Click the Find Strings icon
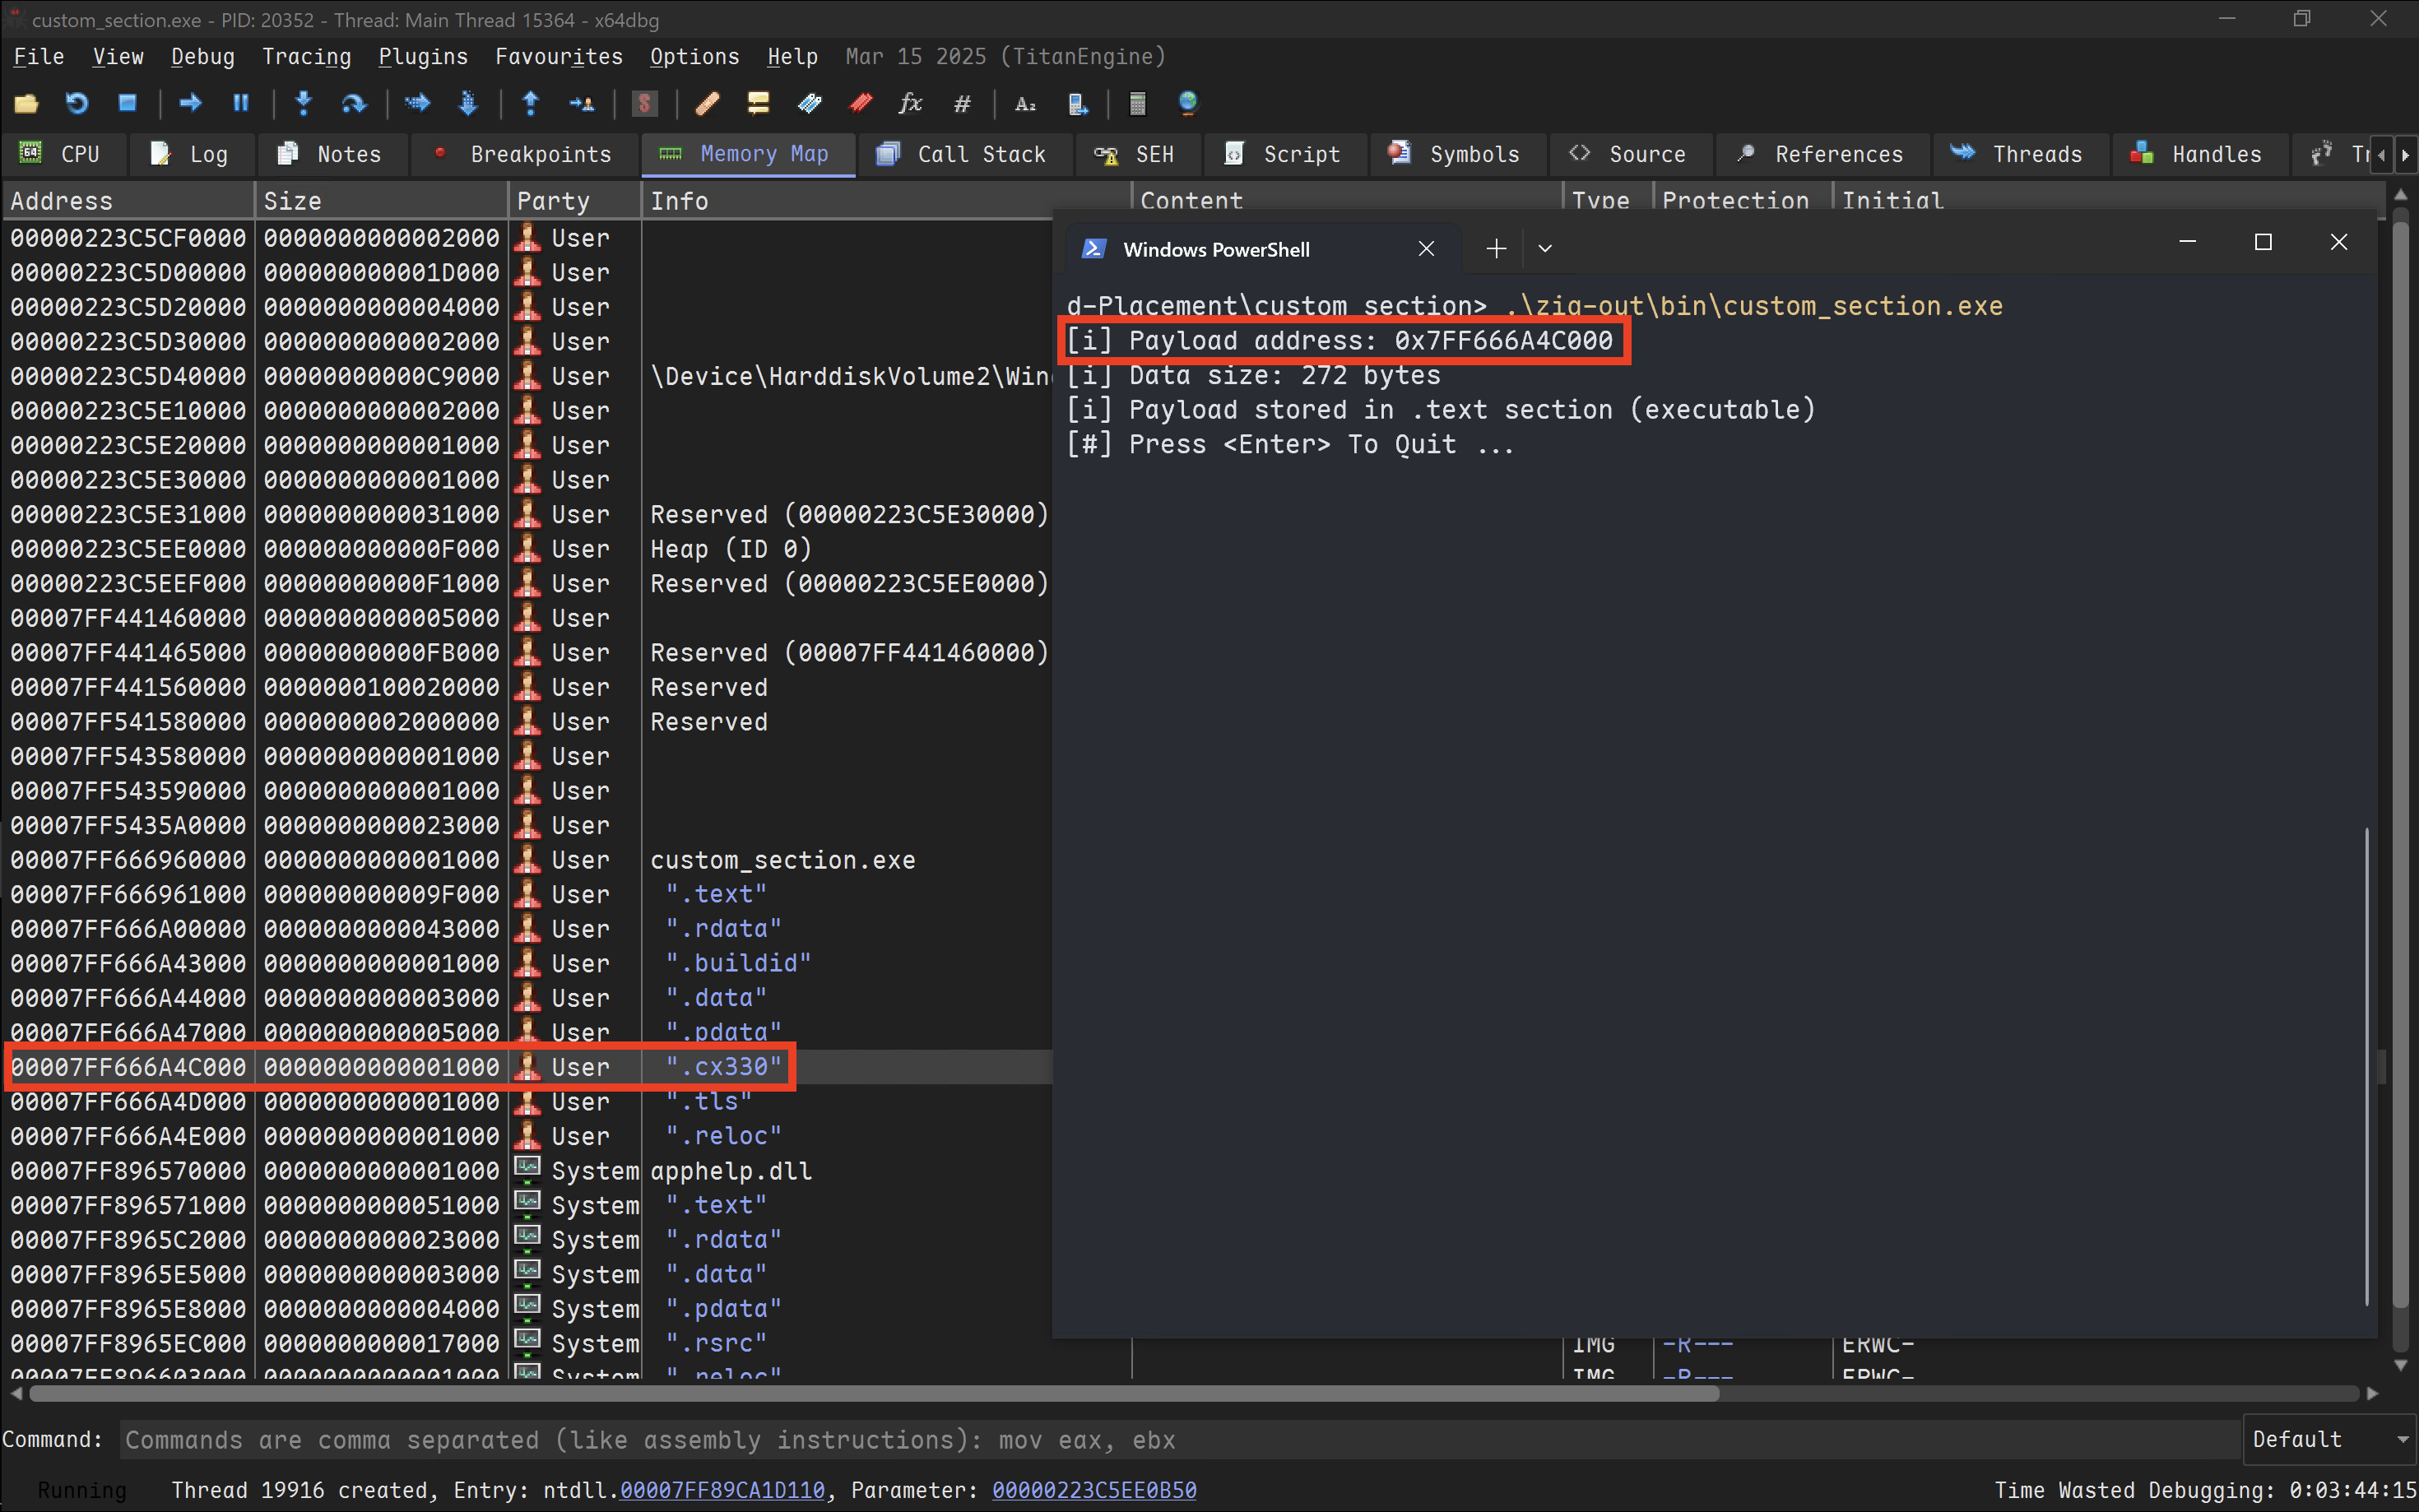 point(1025,103)
